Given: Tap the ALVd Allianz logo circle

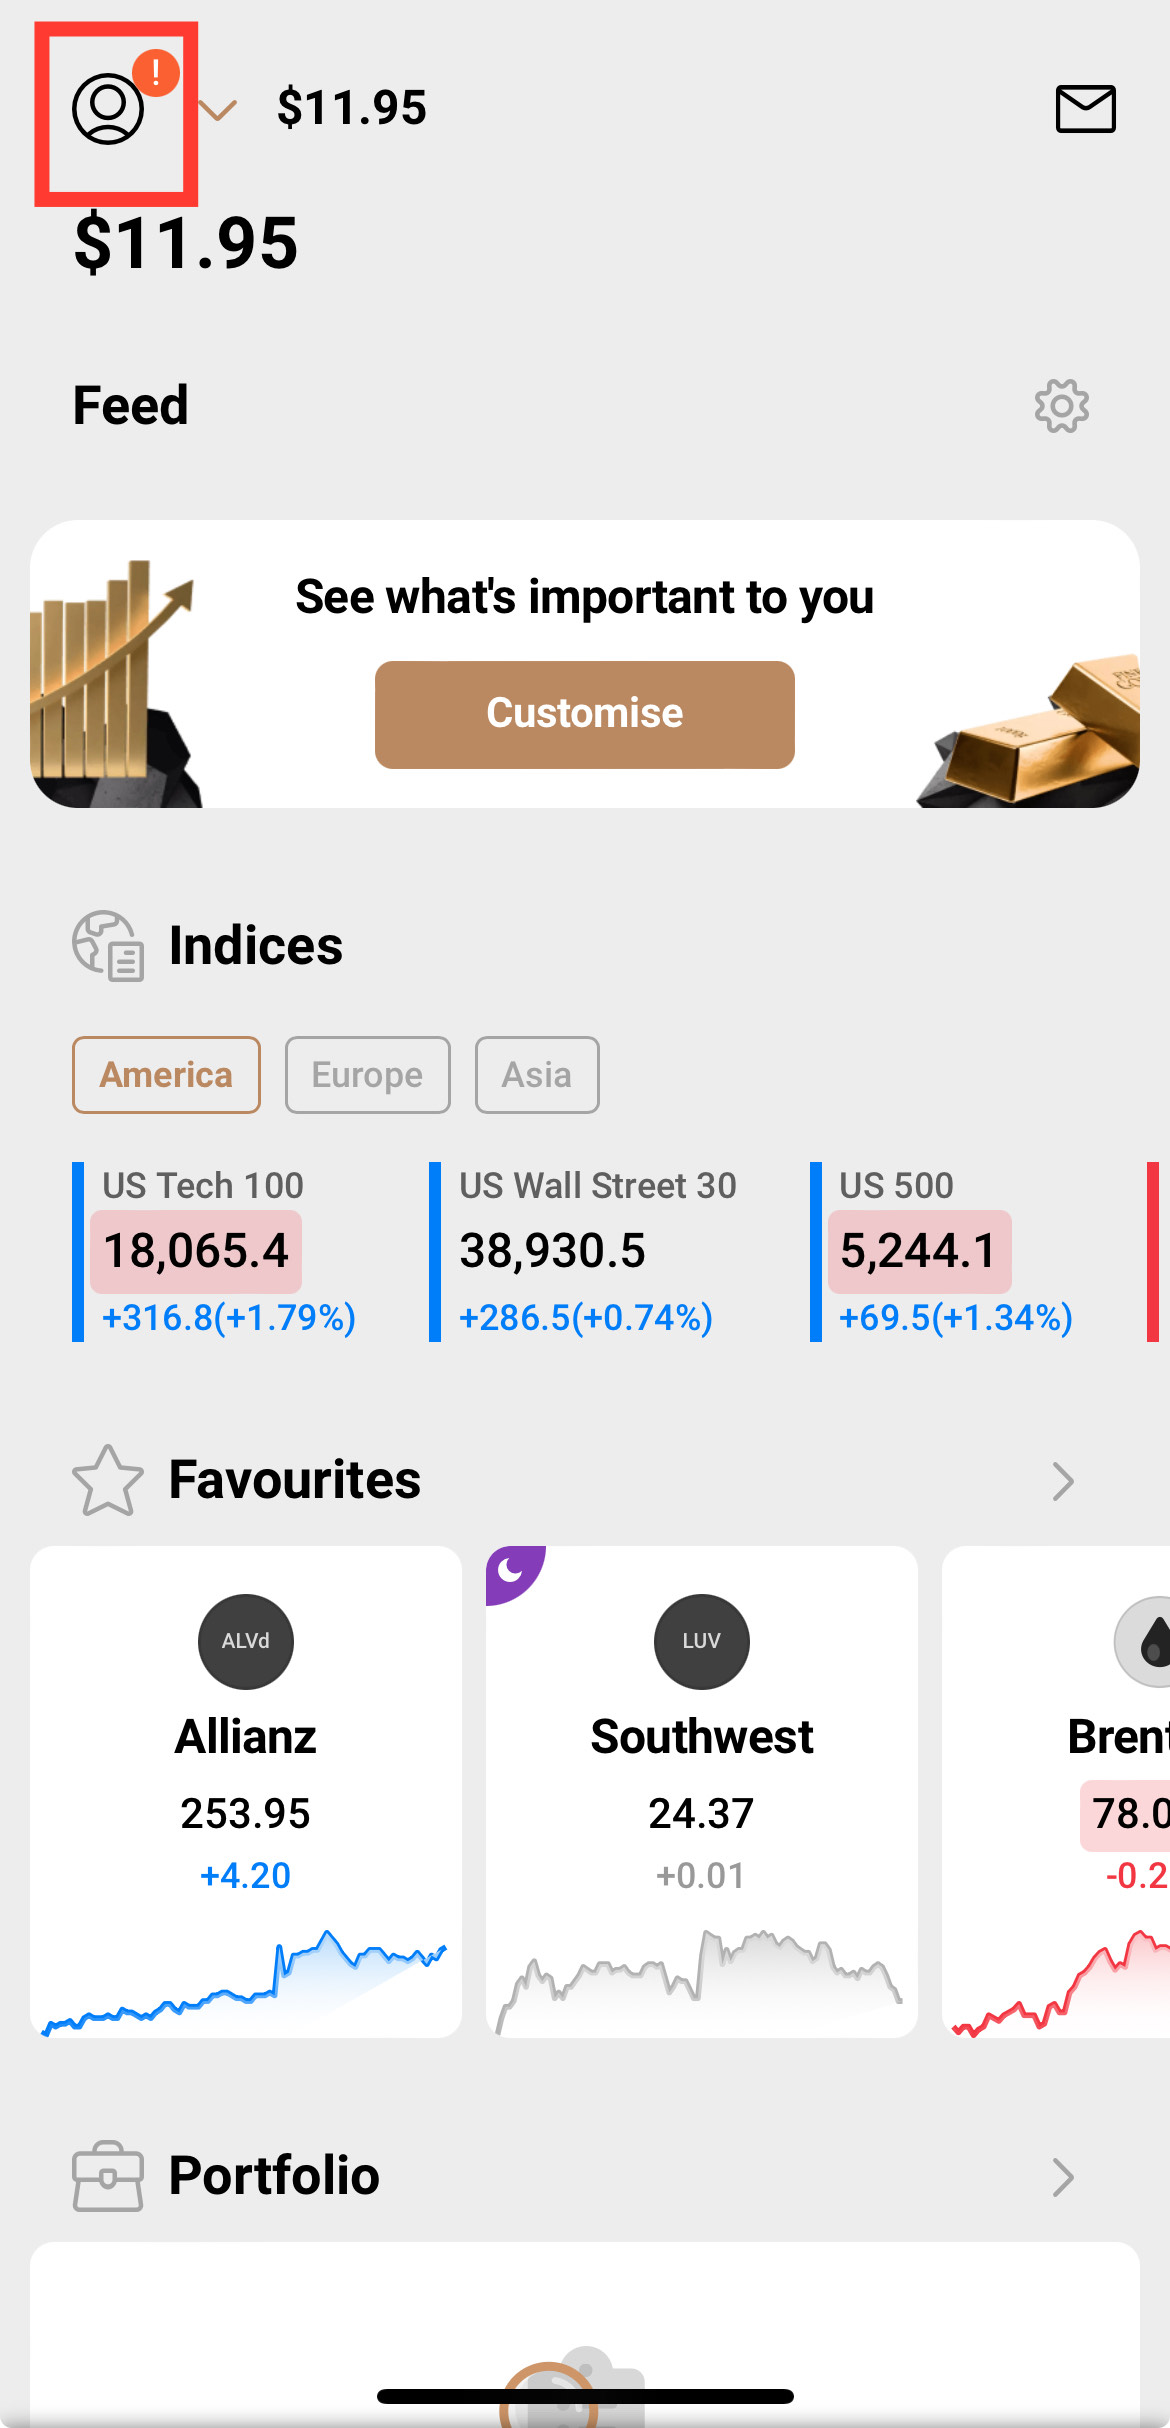Looking at the screenshot, I should 246,1641.
